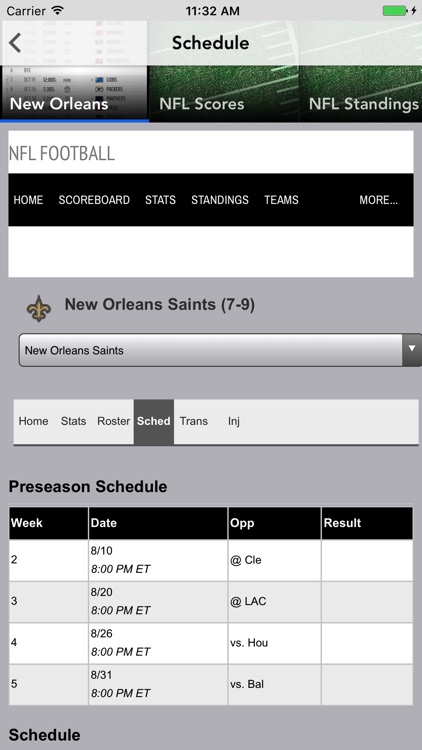Open SCOREBOARD in the navigation bar
The width and height of the screenshot is (422, 750).
coord(94,200)
